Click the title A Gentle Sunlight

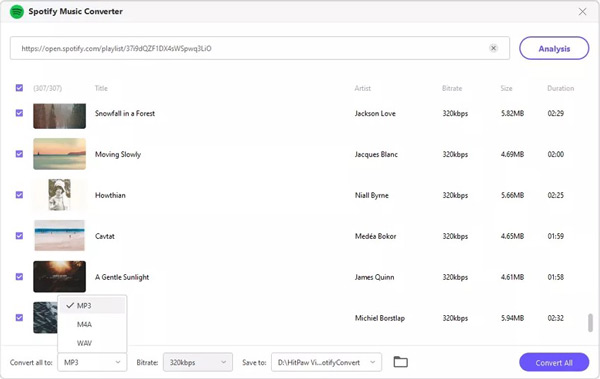pos(122,277)
